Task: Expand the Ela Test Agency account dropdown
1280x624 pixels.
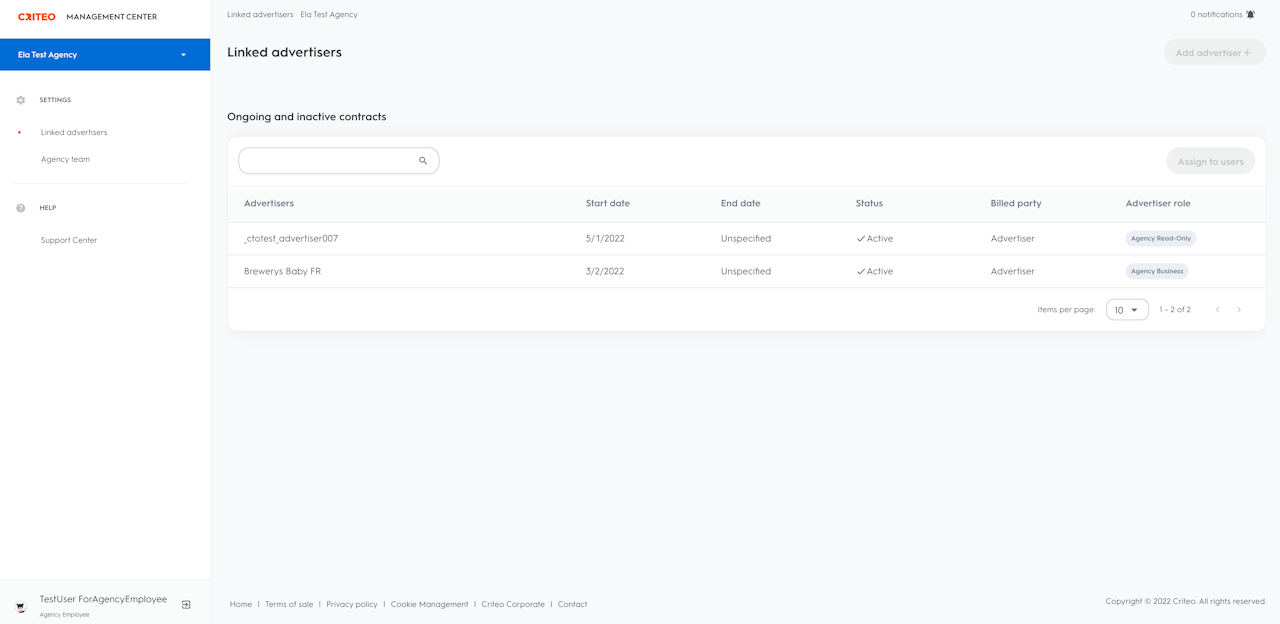Action: (x=183, y=55)
